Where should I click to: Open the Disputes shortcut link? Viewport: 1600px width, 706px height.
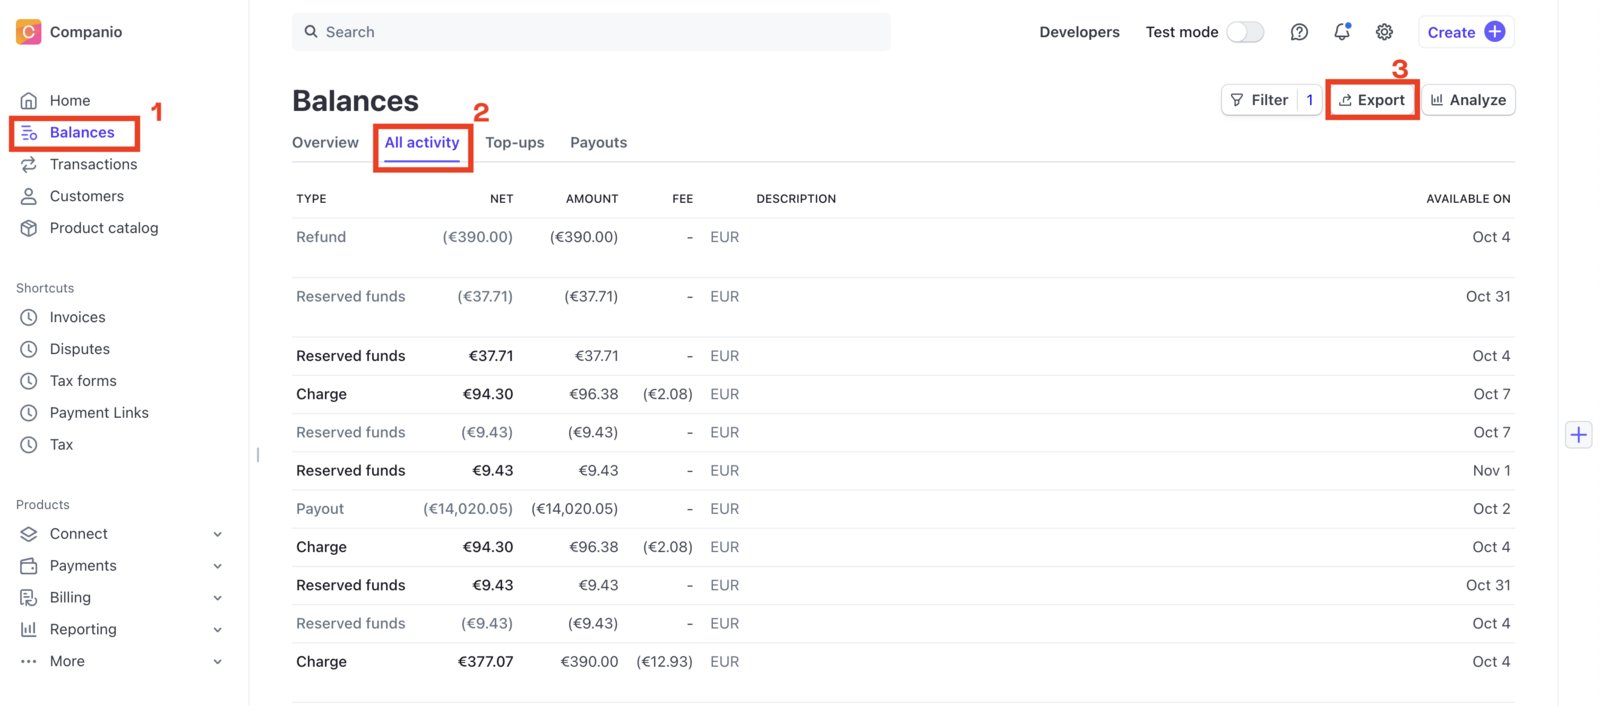[x=80, y=350]
